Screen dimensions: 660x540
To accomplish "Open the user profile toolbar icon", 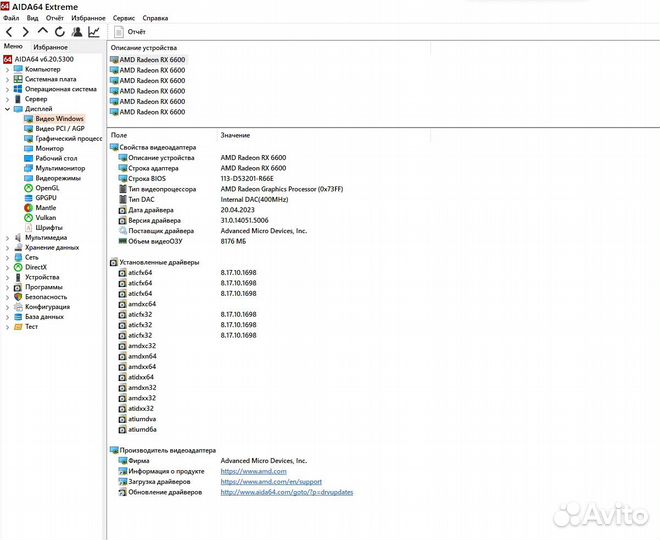I will click(77, 32).
